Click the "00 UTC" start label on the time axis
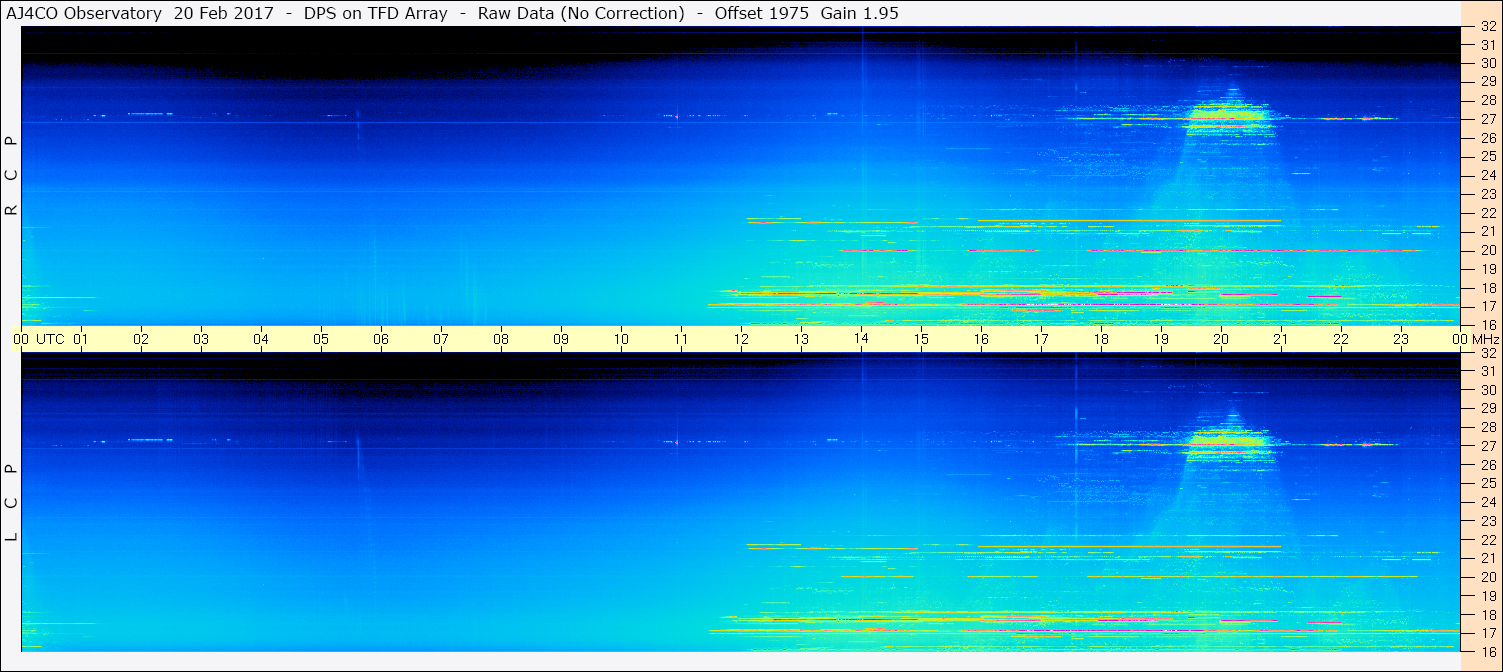 [39, 339]
